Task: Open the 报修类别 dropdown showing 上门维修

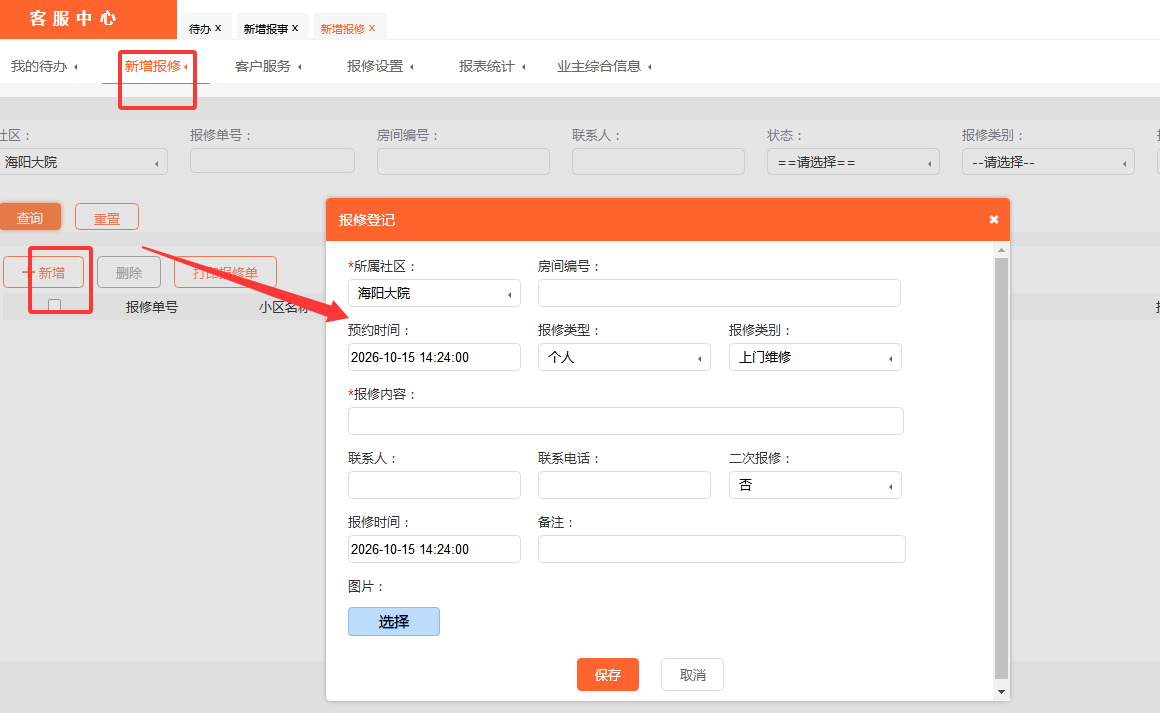Action: tap(815, 357)
